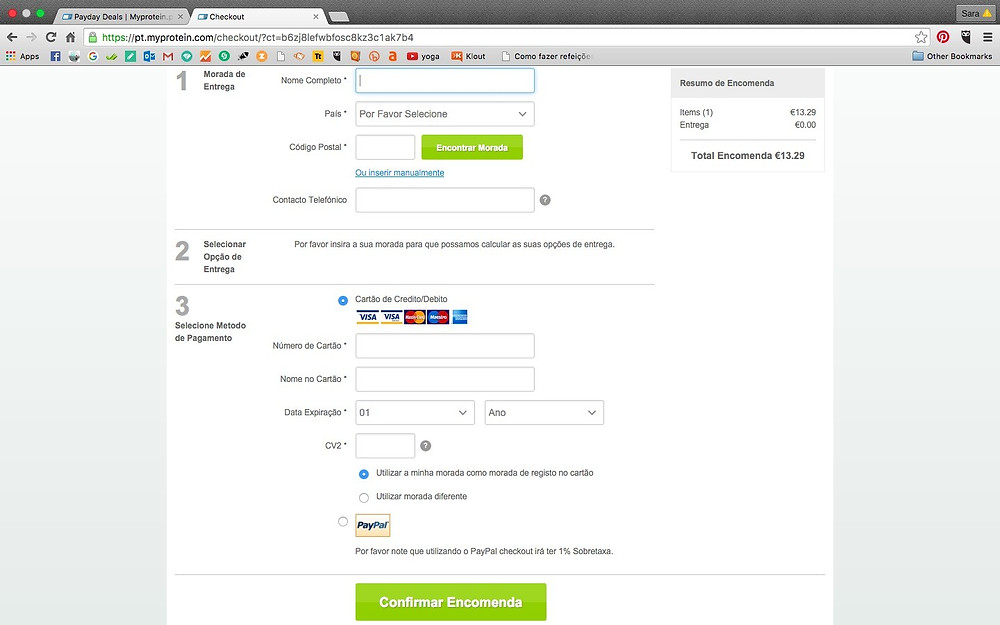Click Ou inserir manualmente link

(399, 173)
